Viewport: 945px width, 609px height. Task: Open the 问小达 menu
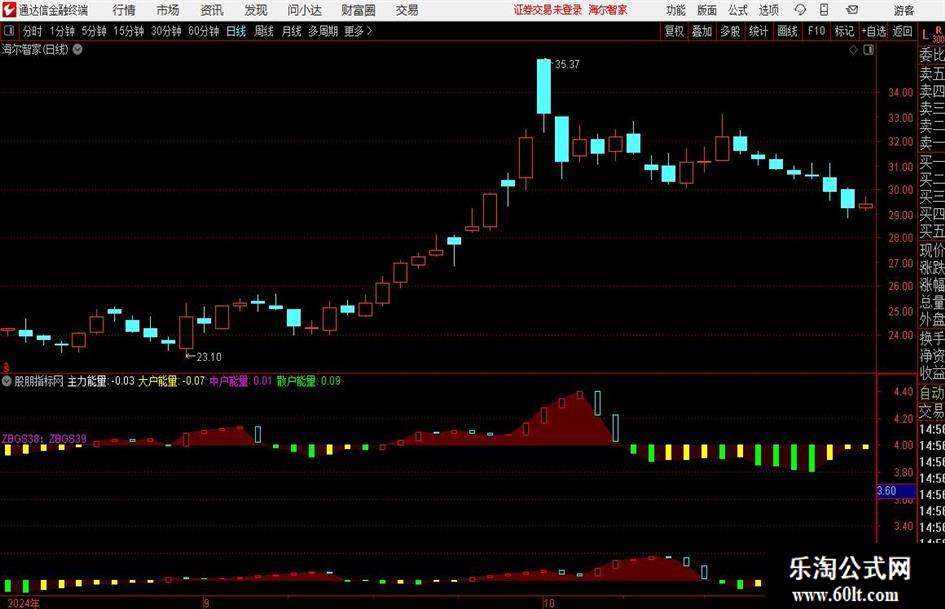(304, 10)
